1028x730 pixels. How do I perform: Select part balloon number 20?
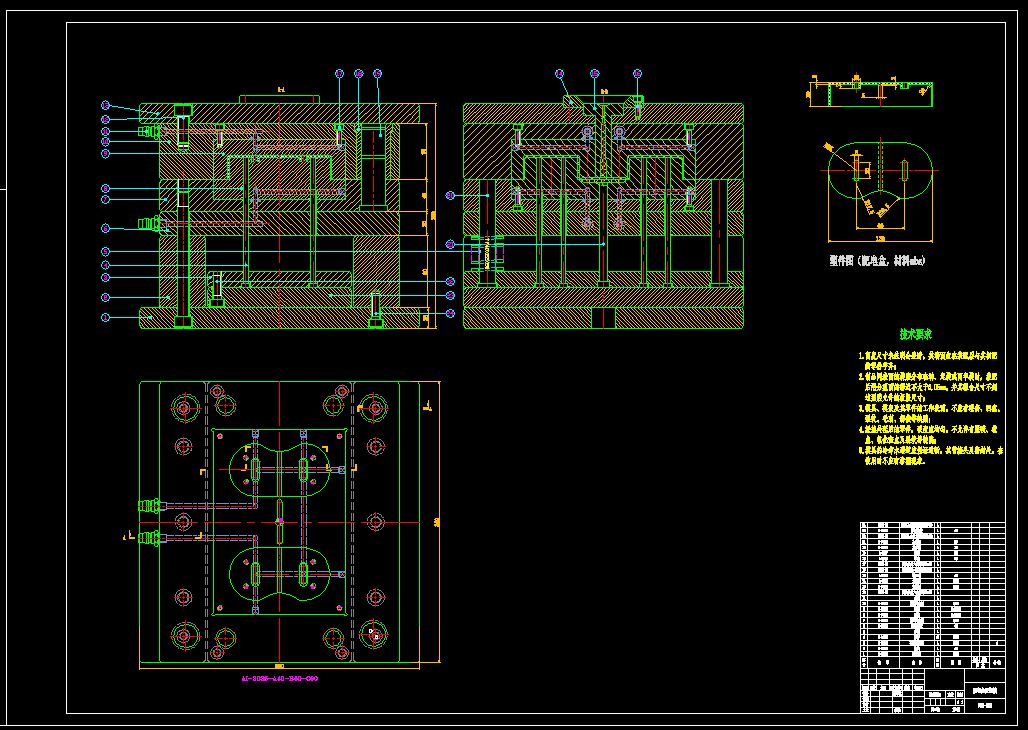(x=450, y=195)
